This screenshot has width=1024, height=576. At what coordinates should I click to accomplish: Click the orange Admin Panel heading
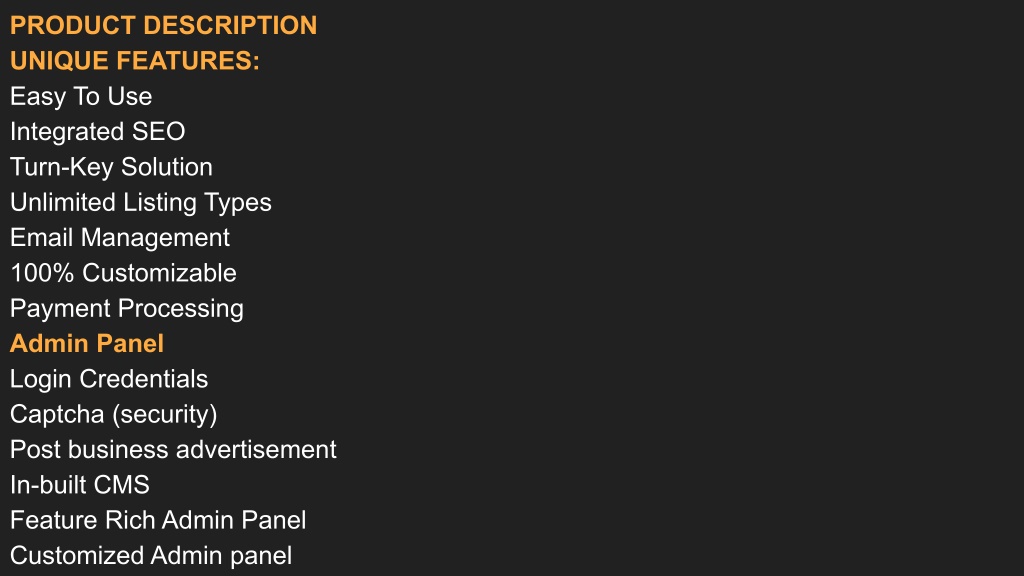coord(87,344)
